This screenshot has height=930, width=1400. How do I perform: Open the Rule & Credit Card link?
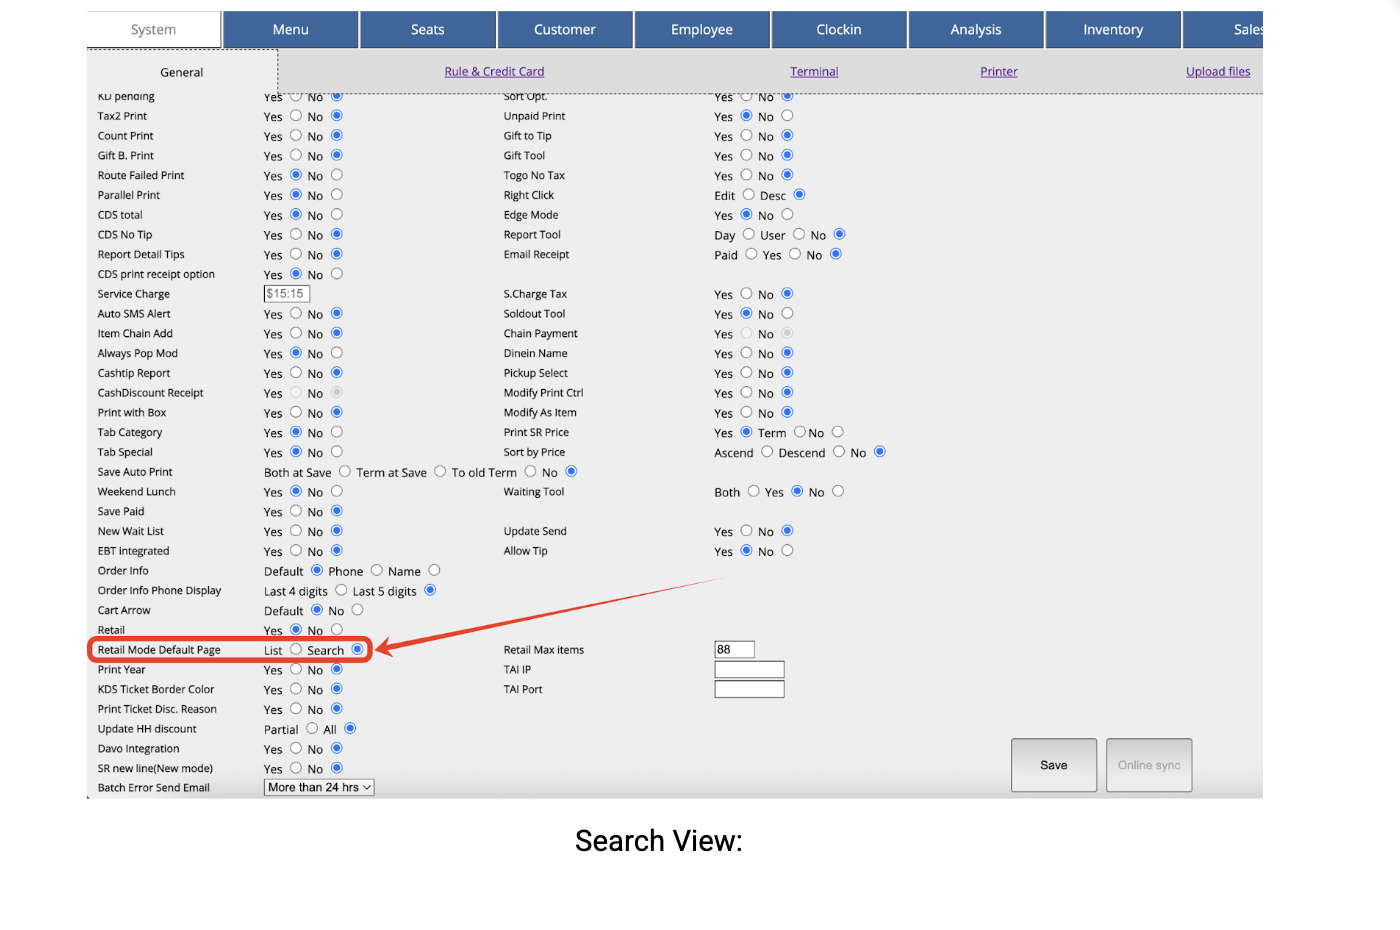(494, 72)
